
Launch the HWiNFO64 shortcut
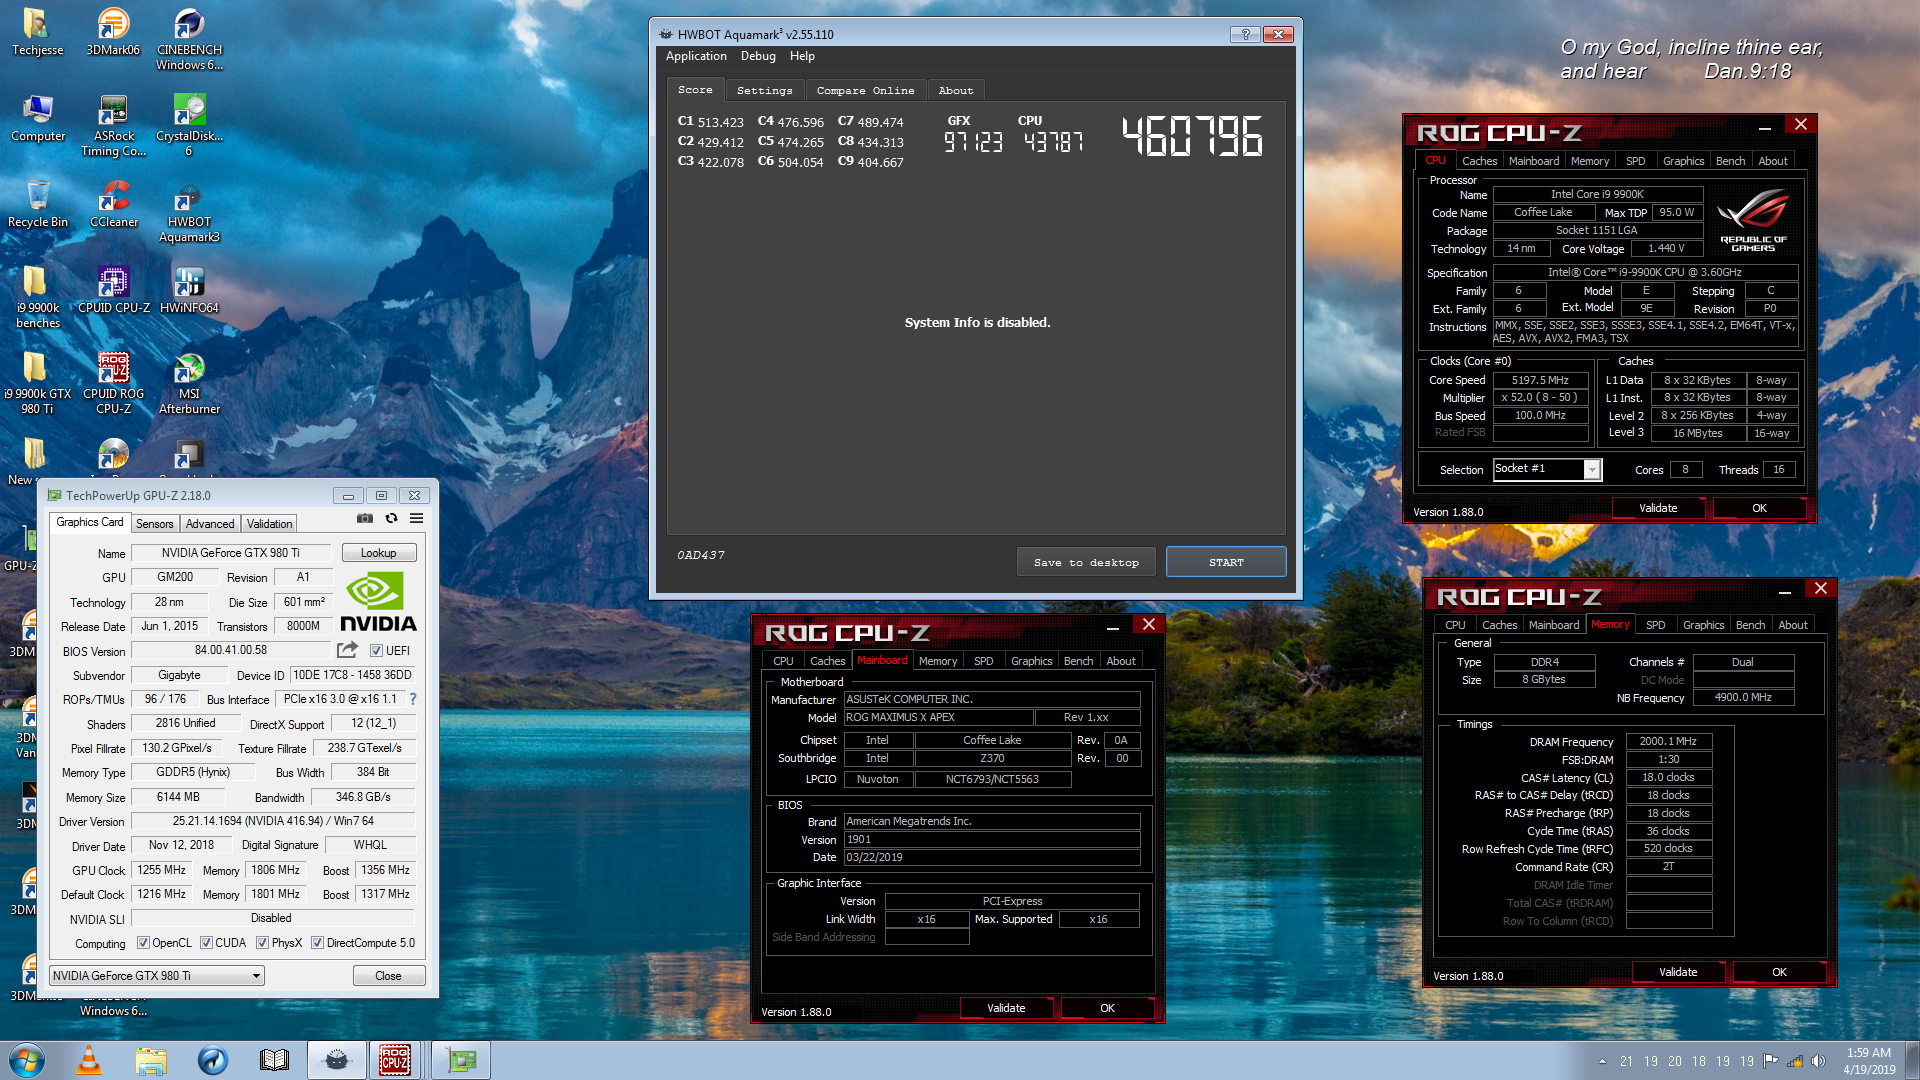tap(189, 290)
